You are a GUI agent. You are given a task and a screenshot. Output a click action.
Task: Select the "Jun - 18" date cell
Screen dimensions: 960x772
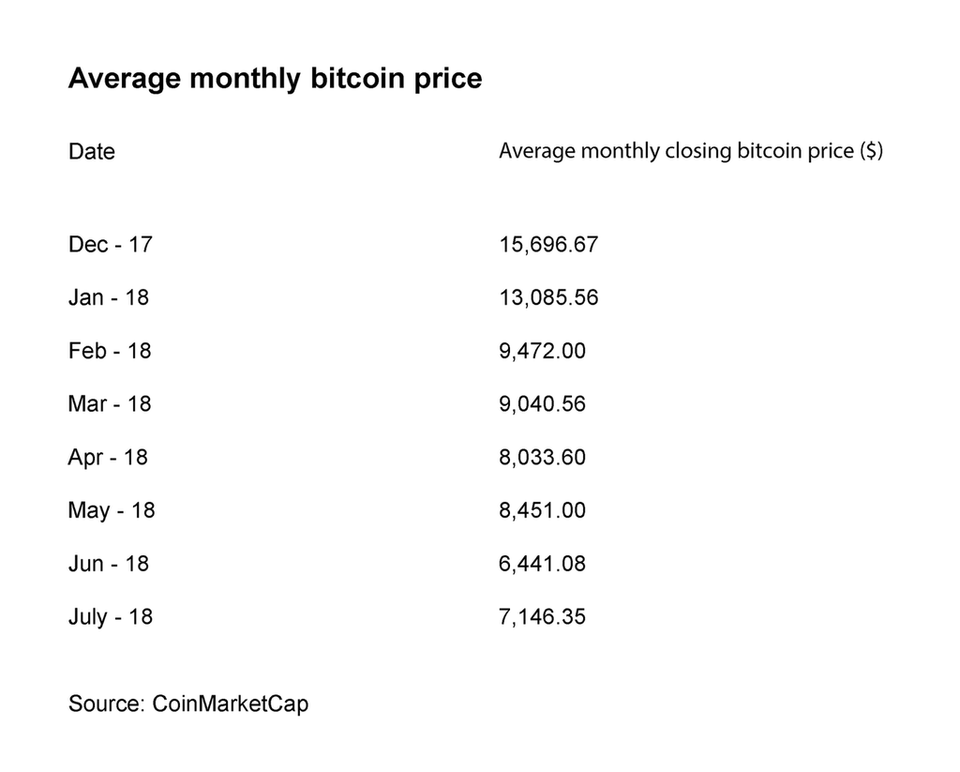108,564
